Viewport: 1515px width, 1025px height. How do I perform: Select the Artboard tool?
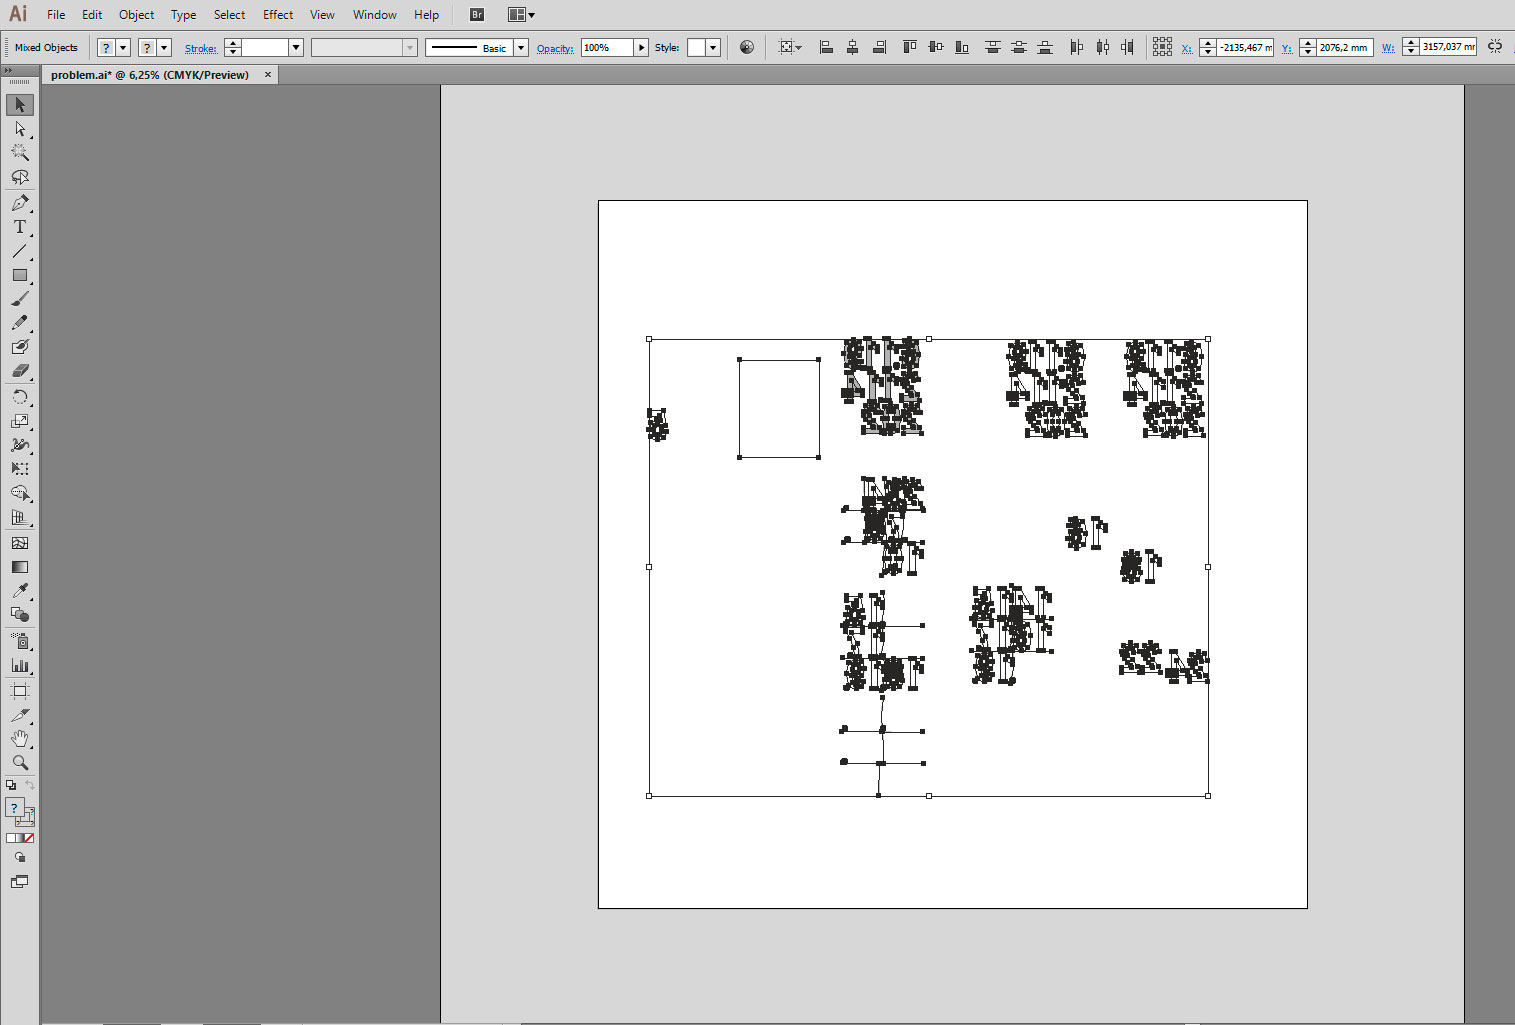tap(20, 691)
